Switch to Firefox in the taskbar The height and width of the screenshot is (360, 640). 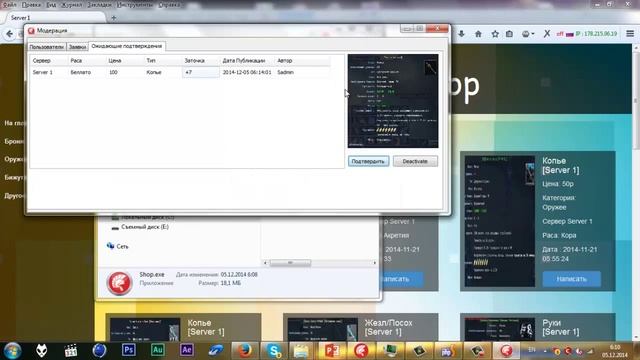tap(245, 351)
